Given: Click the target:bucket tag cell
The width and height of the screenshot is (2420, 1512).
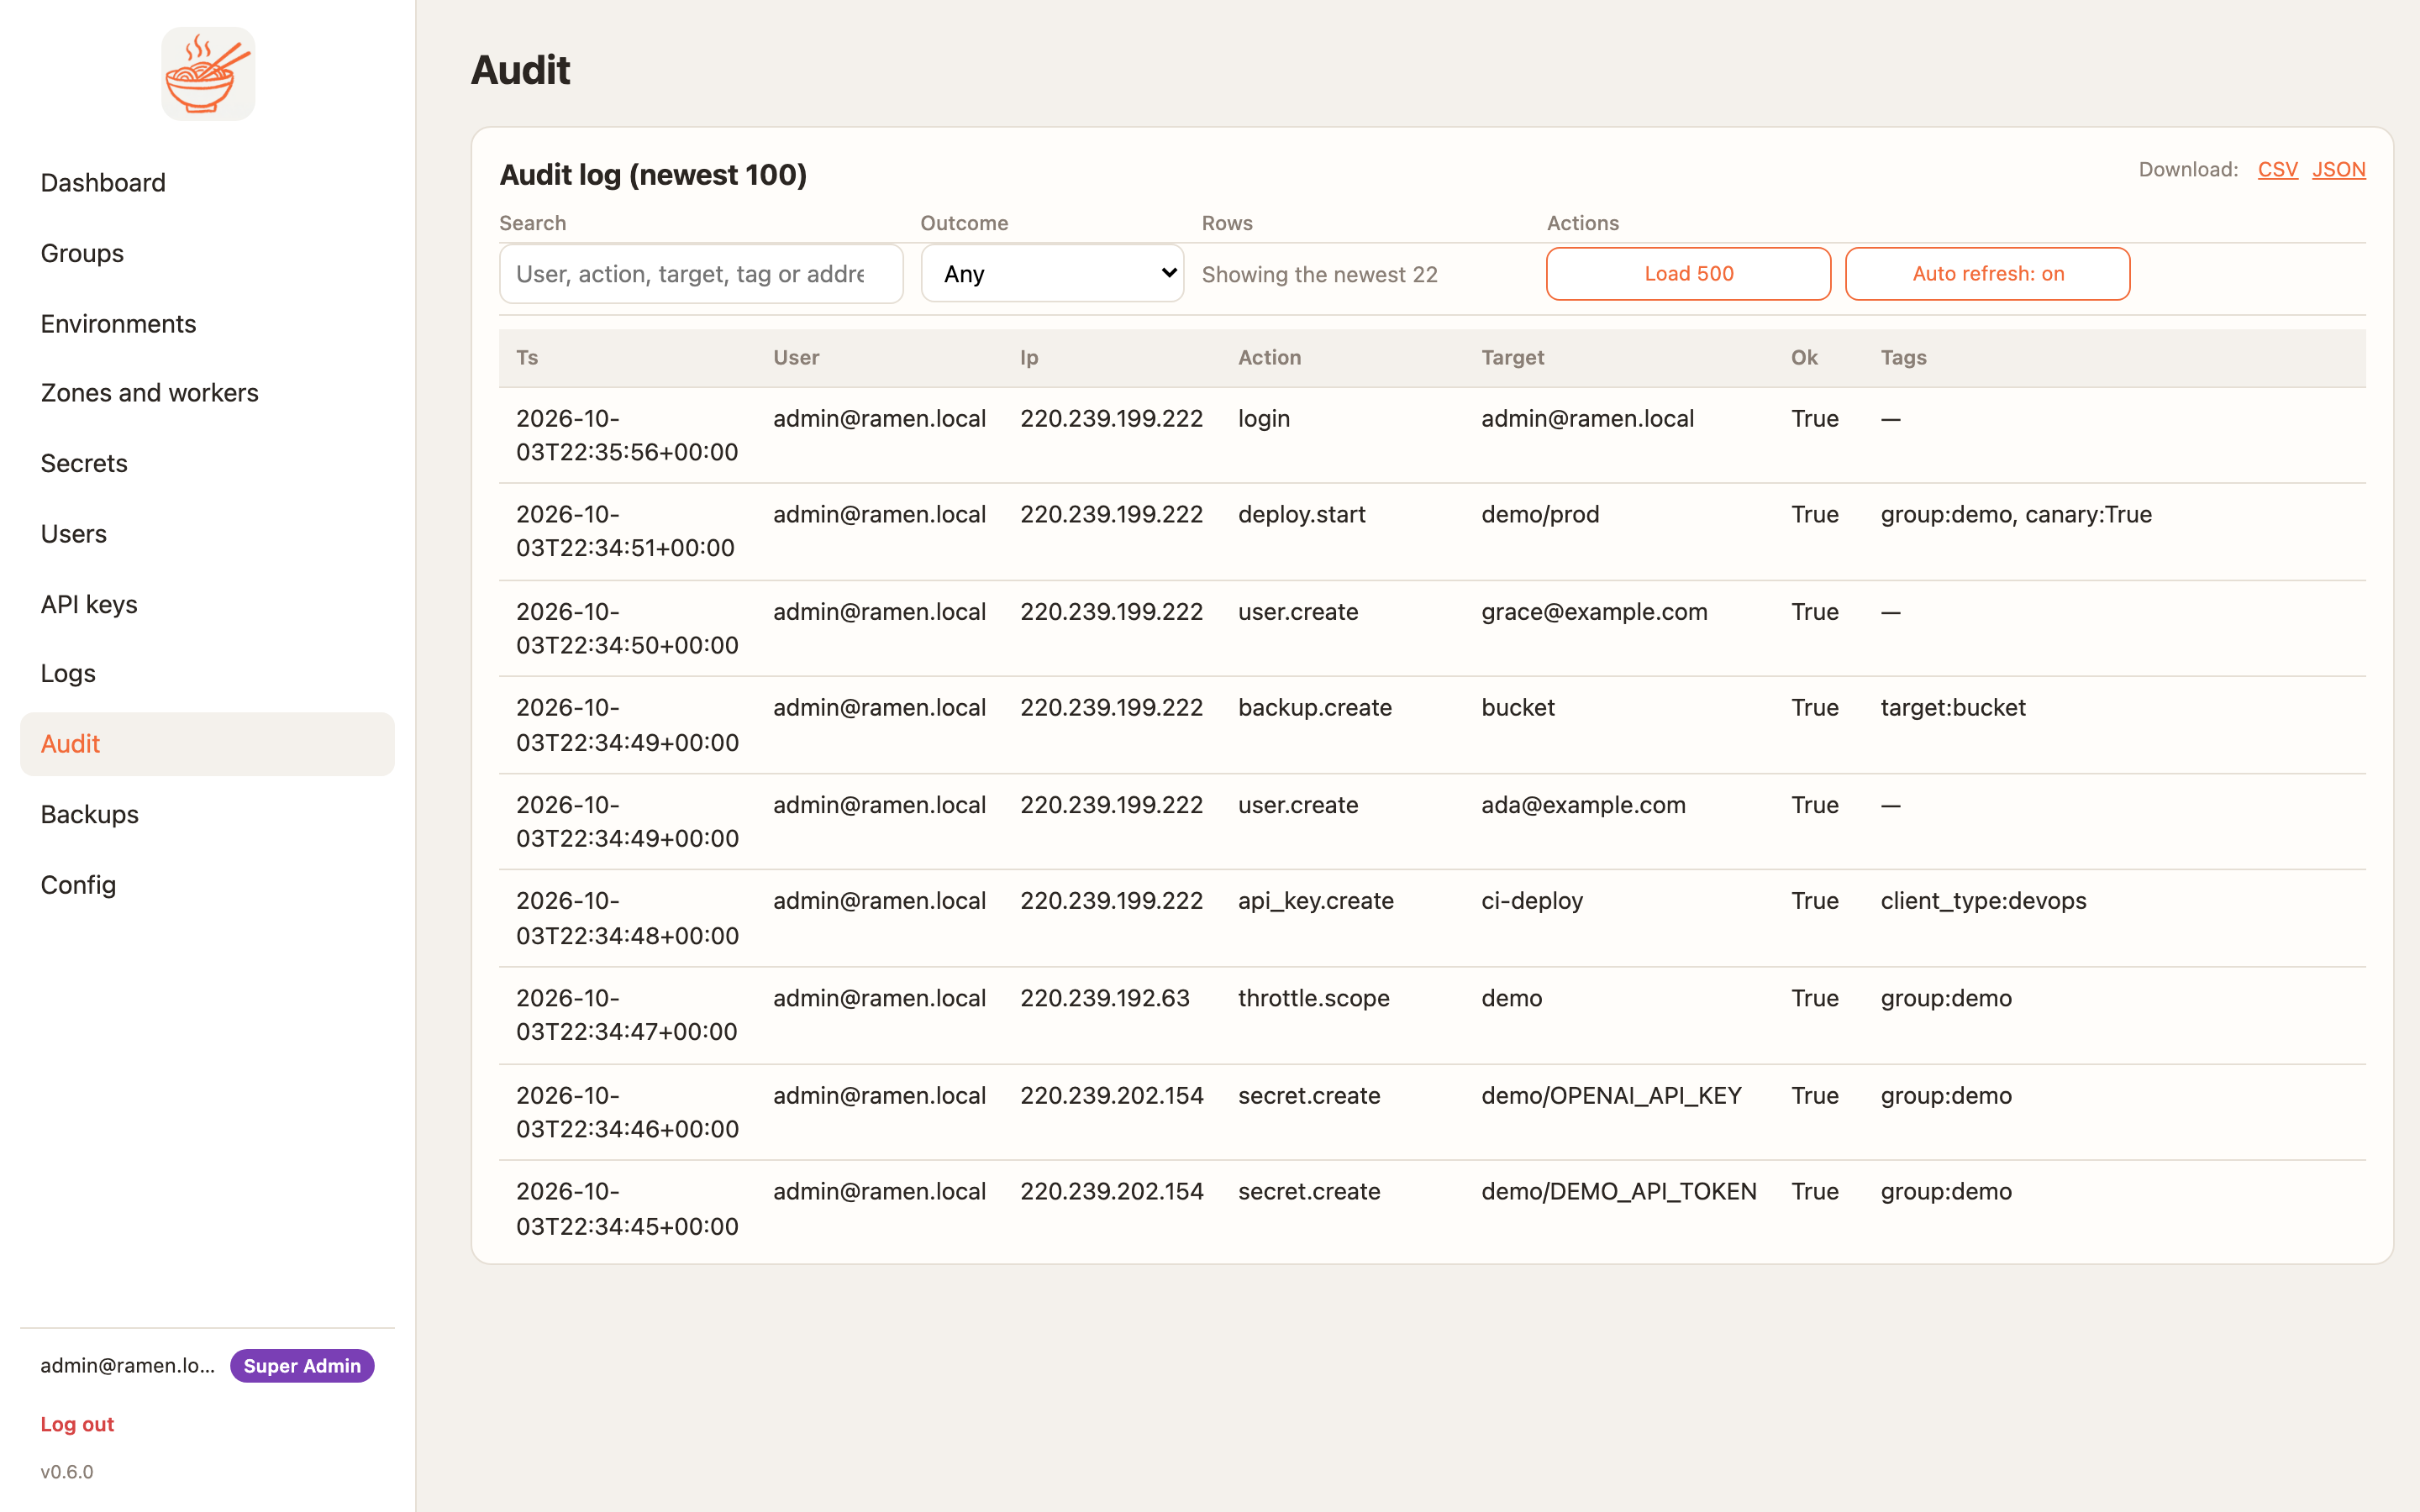Looking at the screenshot, I should [1952, 708].
